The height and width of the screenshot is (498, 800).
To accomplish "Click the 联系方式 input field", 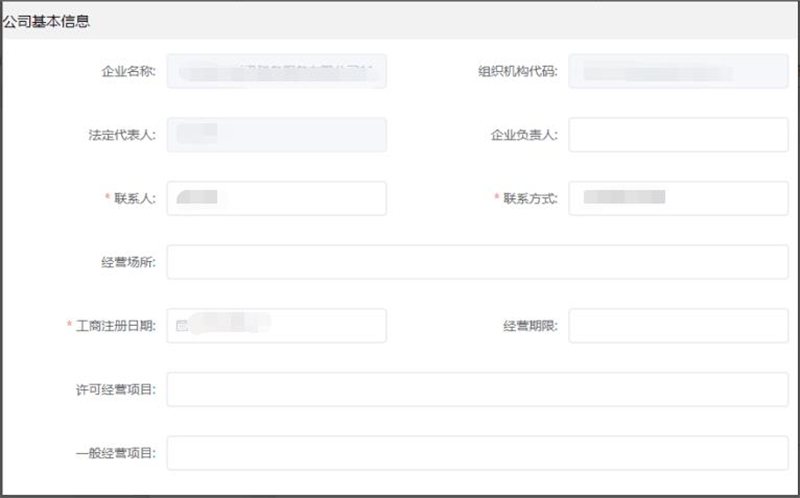I will click(678, 198).
